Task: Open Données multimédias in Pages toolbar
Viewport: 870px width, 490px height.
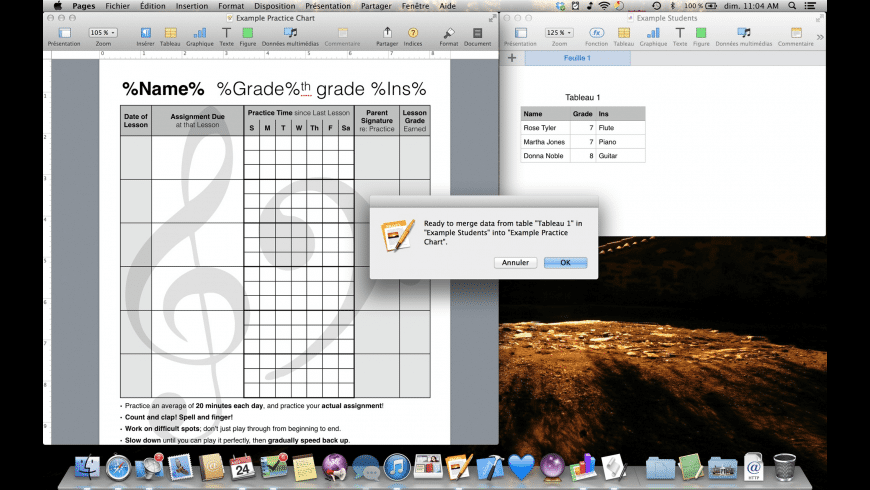Action: (290, 34)
